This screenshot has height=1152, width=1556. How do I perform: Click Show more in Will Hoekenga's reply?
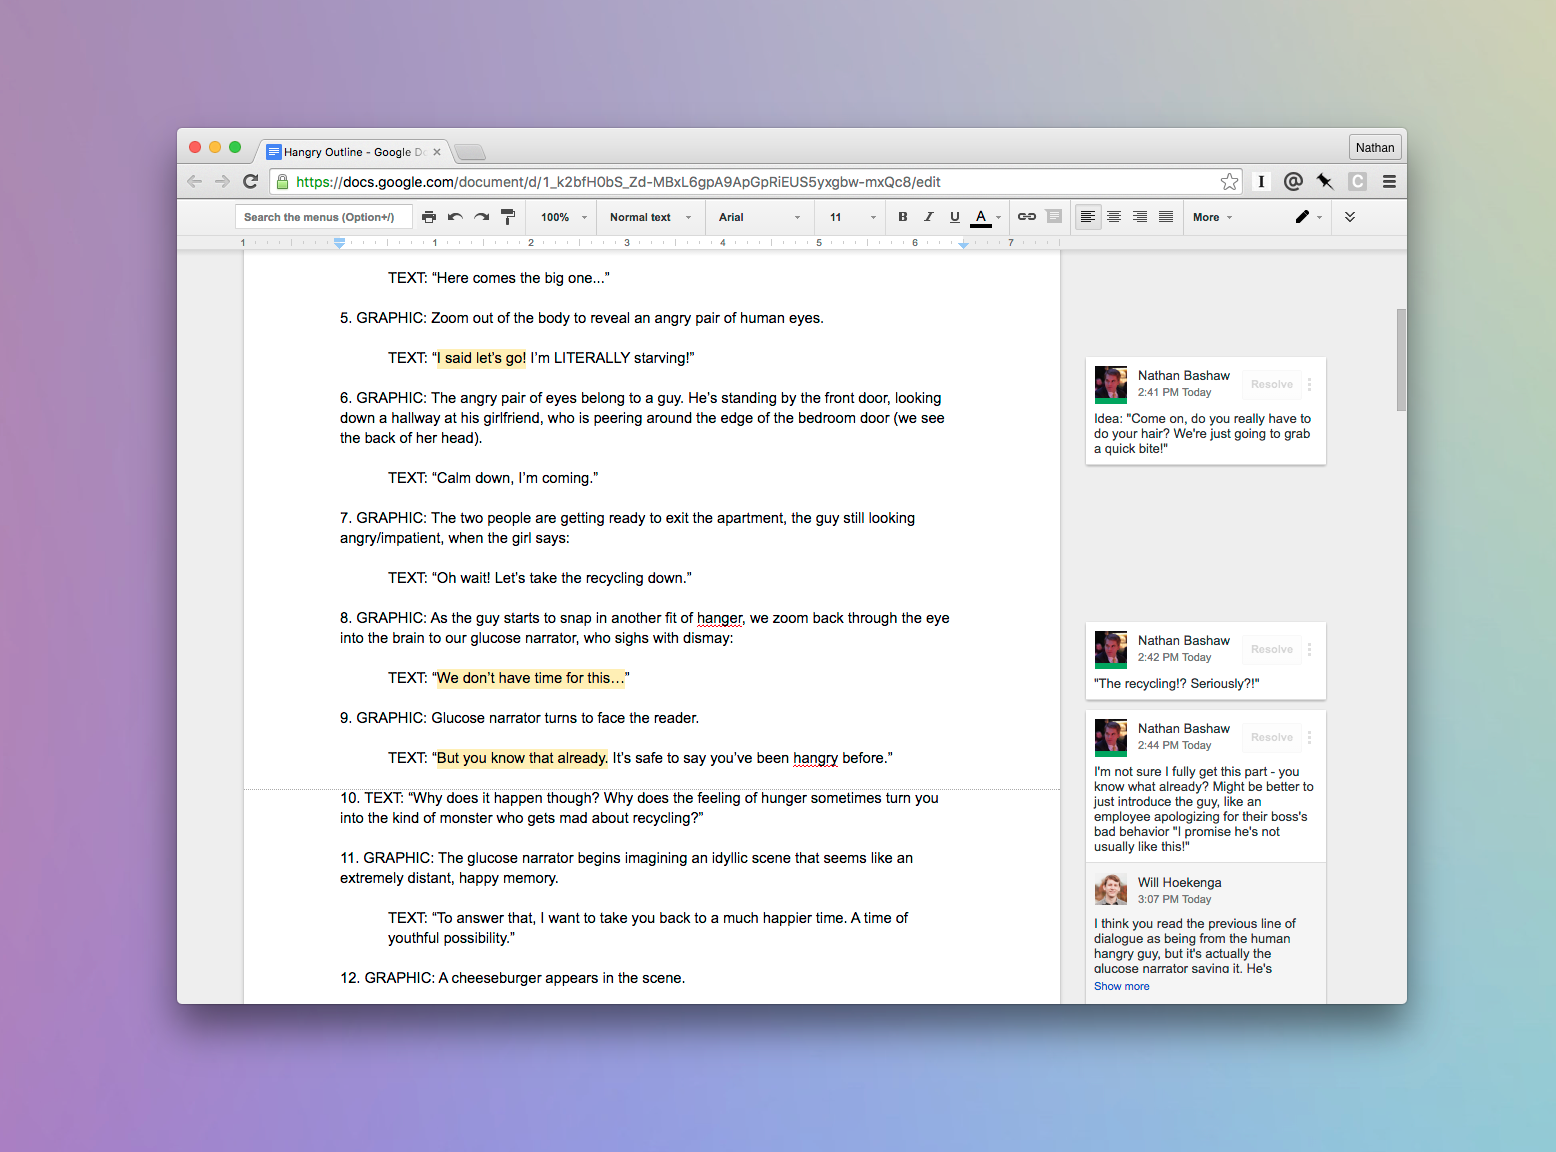[x=1121, y=986]
